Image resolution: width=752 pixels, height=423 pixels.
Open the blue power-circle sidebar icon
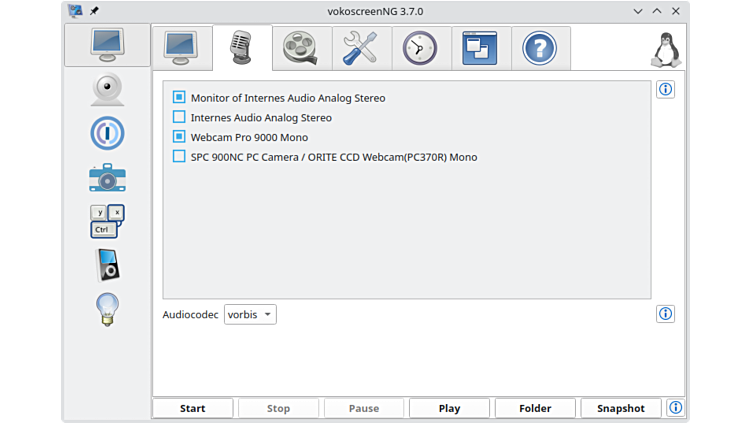pyautogui.click(x=107, y=133)
